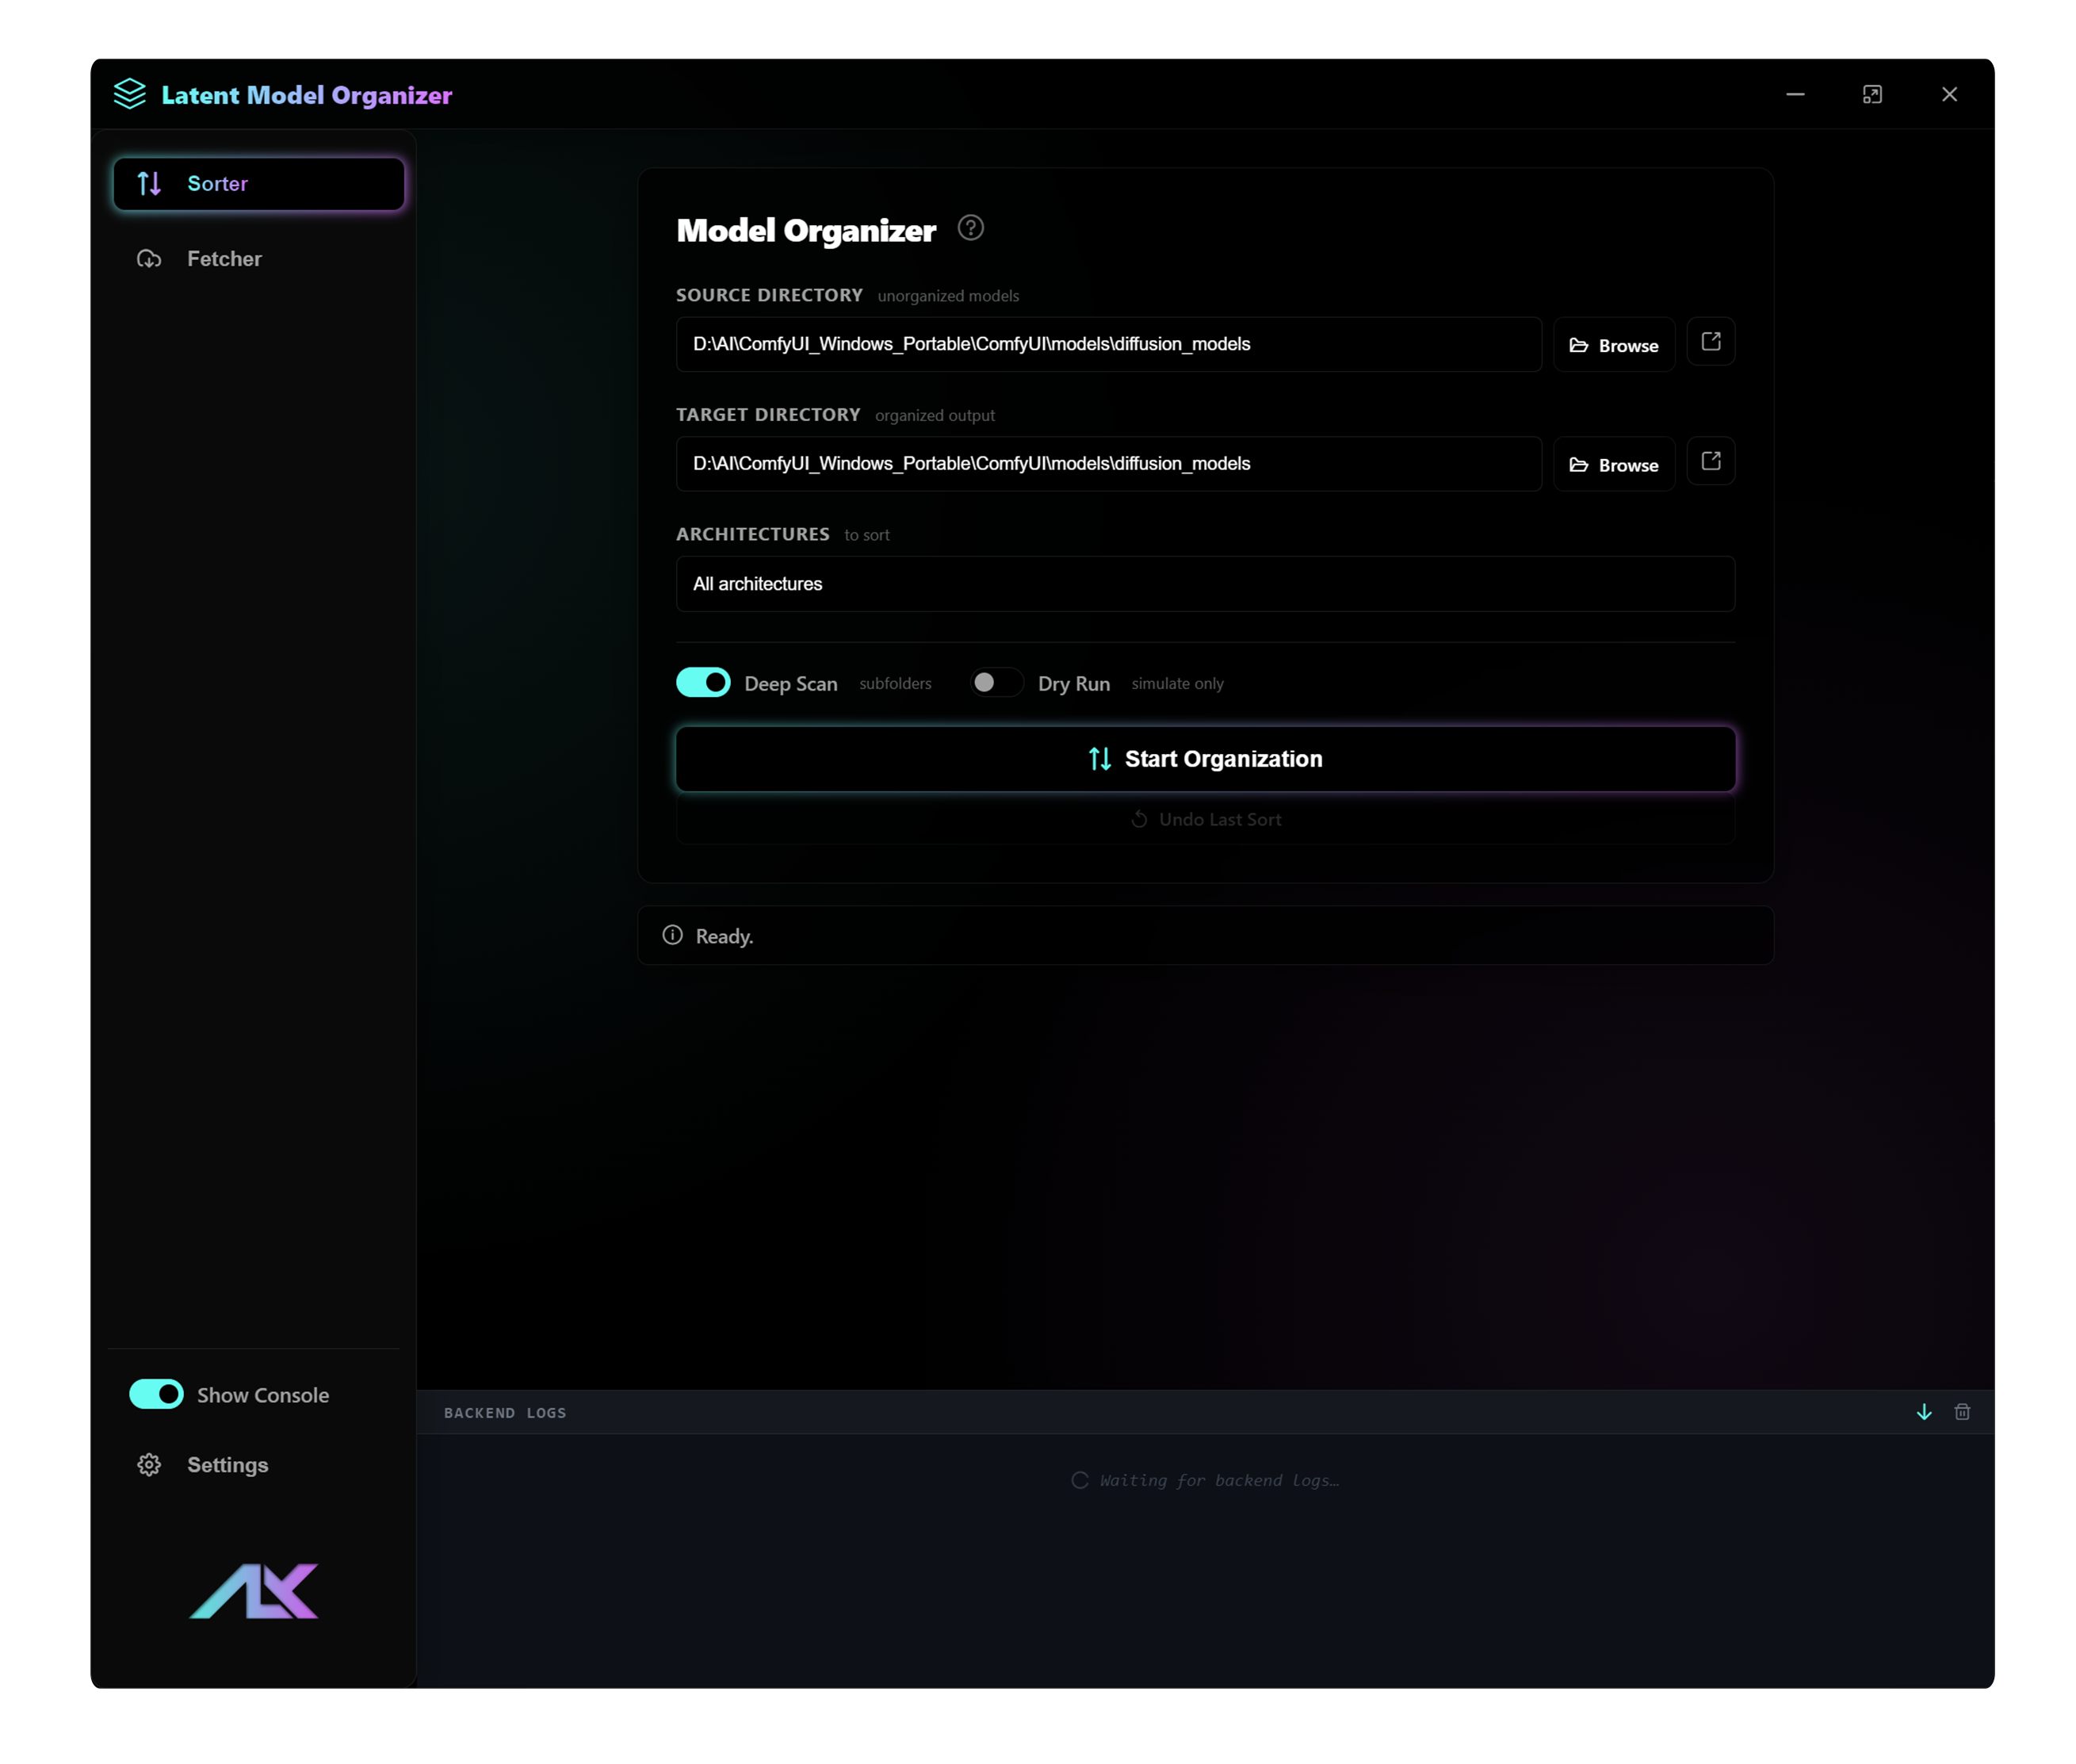Switch to the Fetcher tab
2076x1764 pixels.
[x=224, y=259]
